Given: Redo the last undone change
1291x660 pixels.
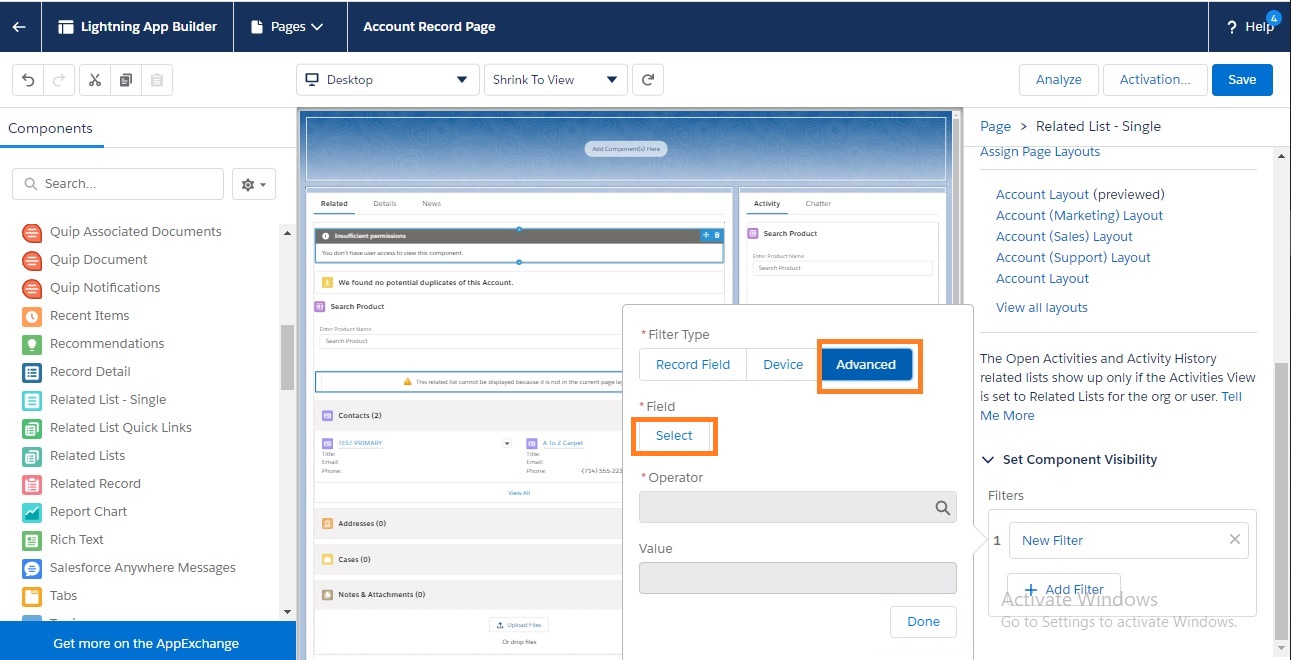Looking at the screenshot, I should point(60,80).
